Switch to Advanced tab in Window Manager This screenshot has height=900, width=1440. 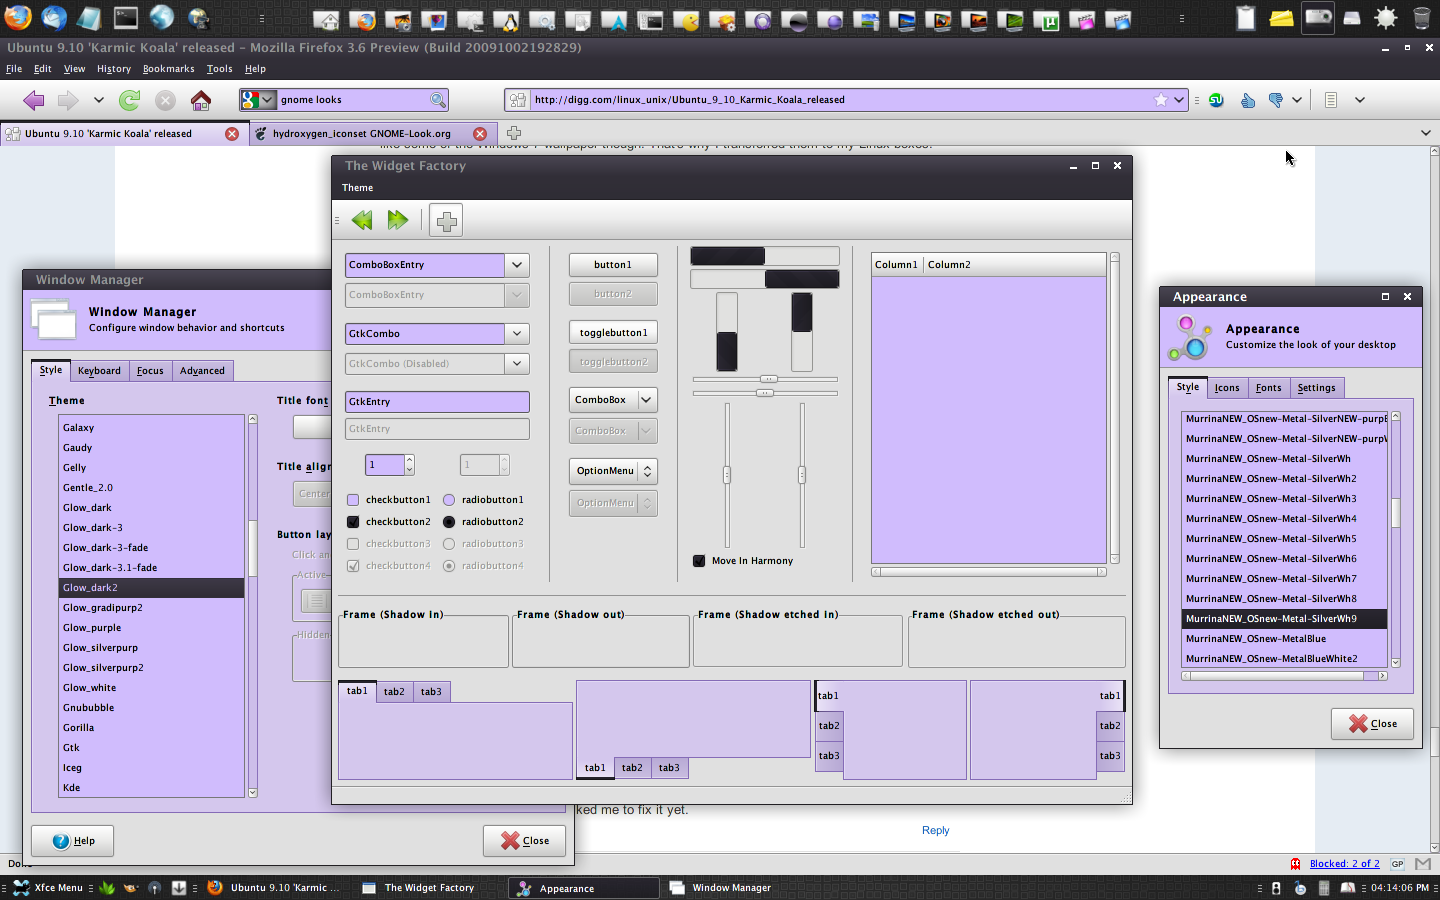point(202,371)
